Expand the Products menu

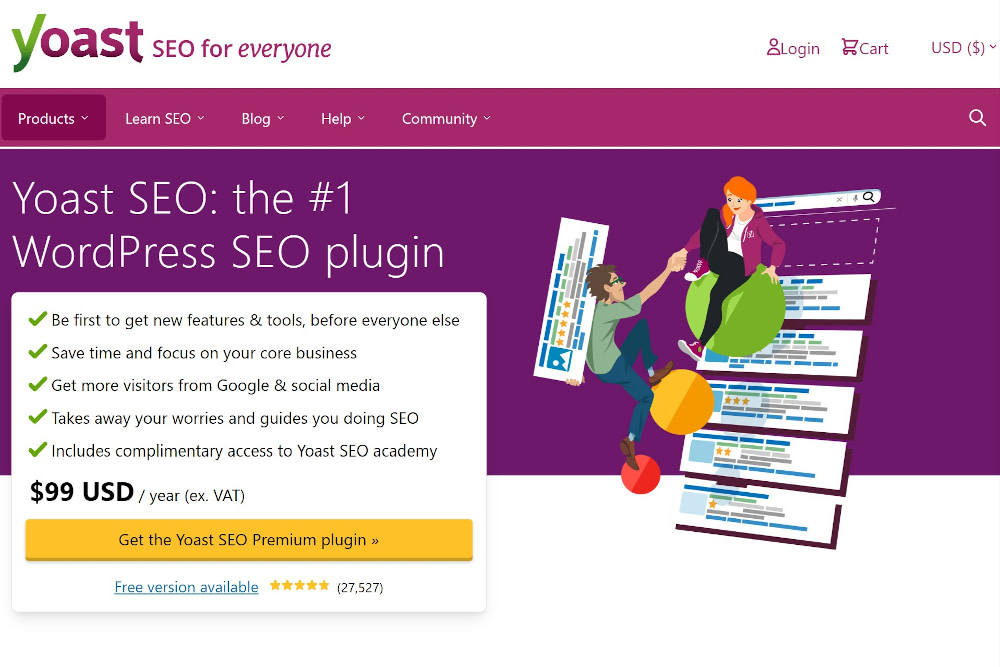click(54, 118)
